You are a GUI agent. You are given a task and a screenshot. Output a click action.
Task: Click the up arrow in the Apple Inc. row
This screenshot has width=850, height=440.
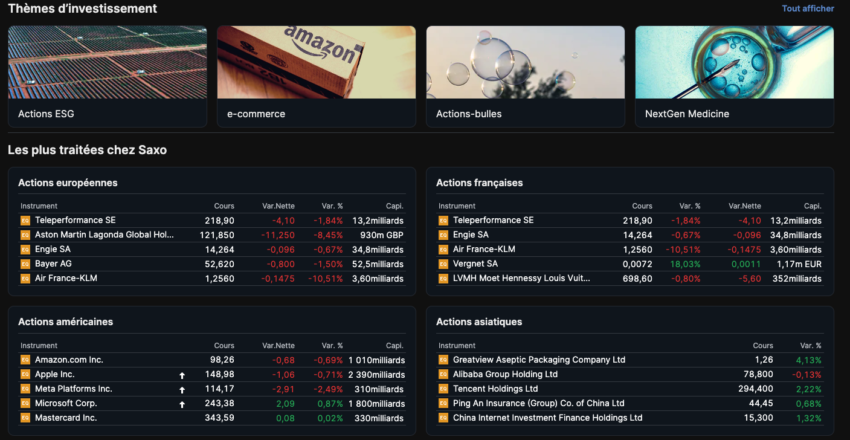click(x=182, y=375)
